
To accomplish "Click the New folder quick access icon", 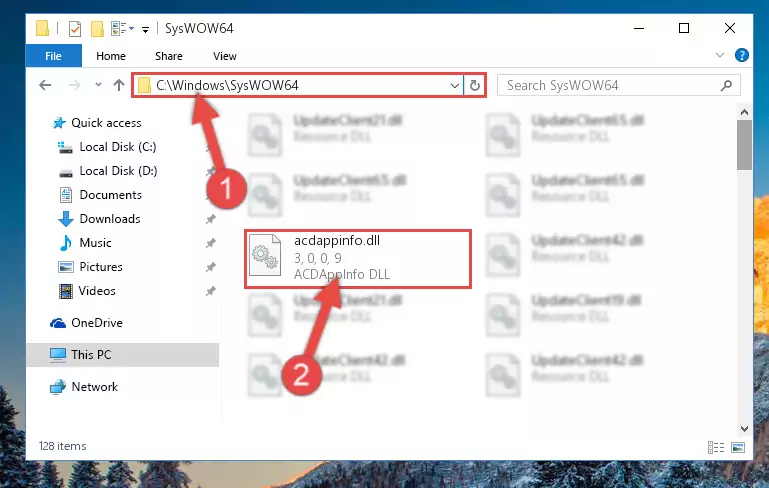I will pyautogui.click(x=97, y=29).
